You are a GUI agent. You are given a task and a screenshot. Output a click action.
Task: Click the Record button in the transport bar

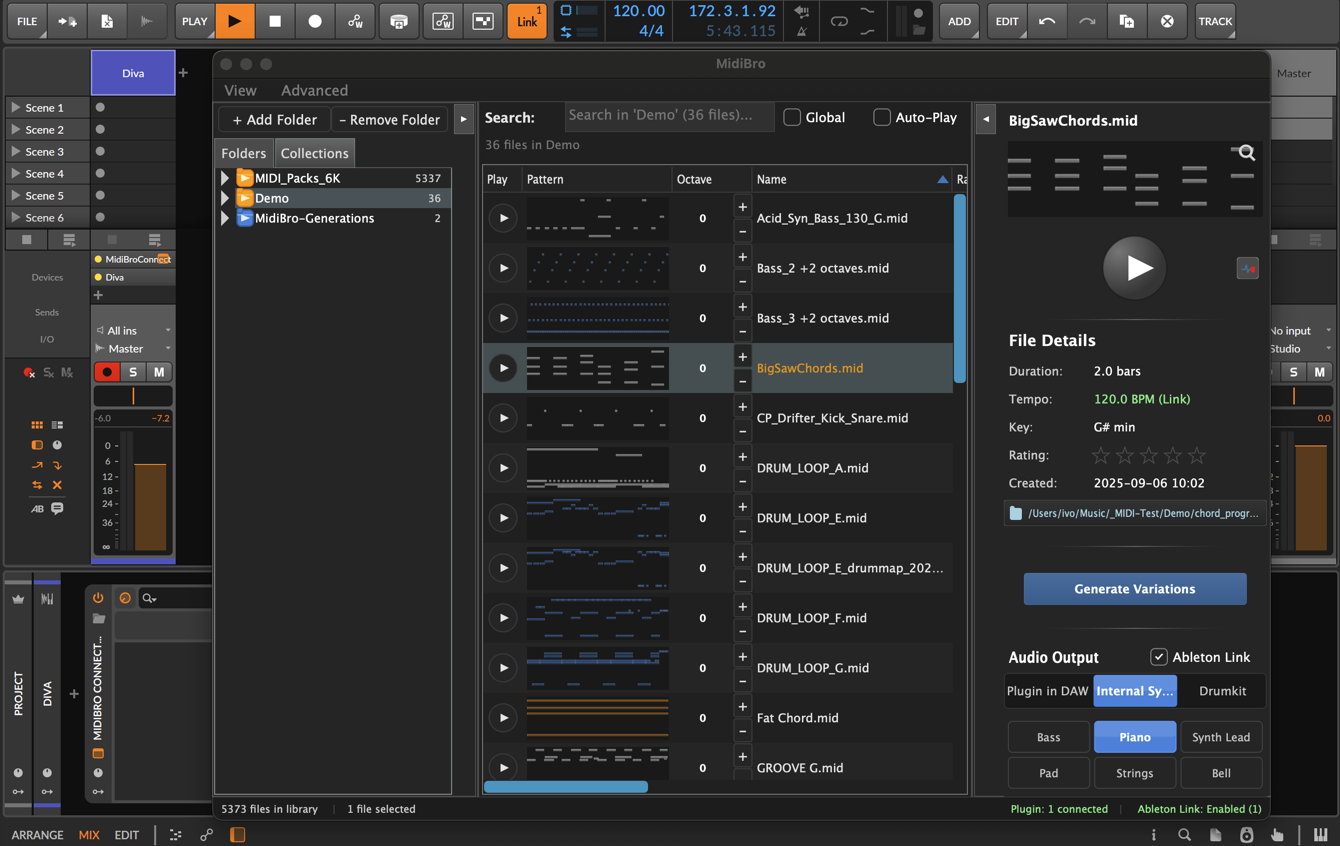click(x=315, y=21)
